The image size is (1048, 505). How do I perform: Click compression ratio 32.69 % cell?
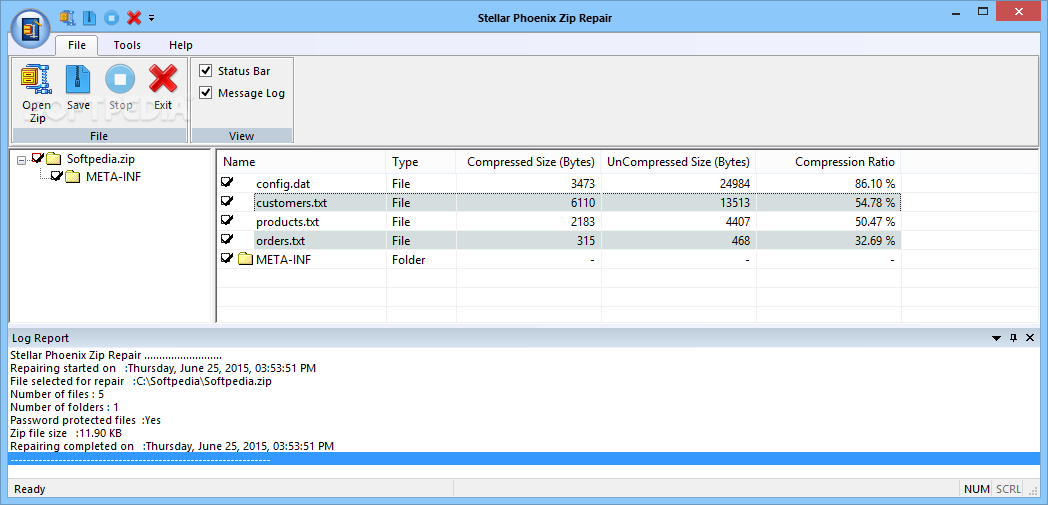point(829,240)
